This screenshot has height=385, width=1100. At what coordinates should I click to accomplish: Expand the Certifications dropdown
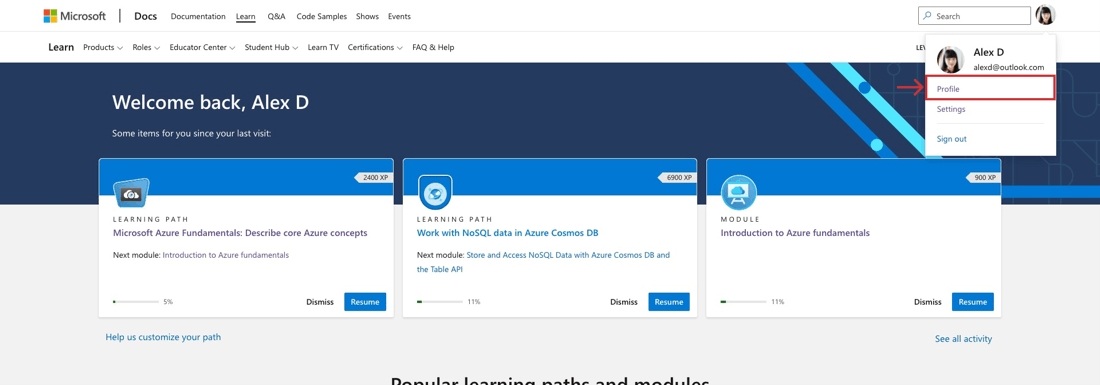click(375, 48)
